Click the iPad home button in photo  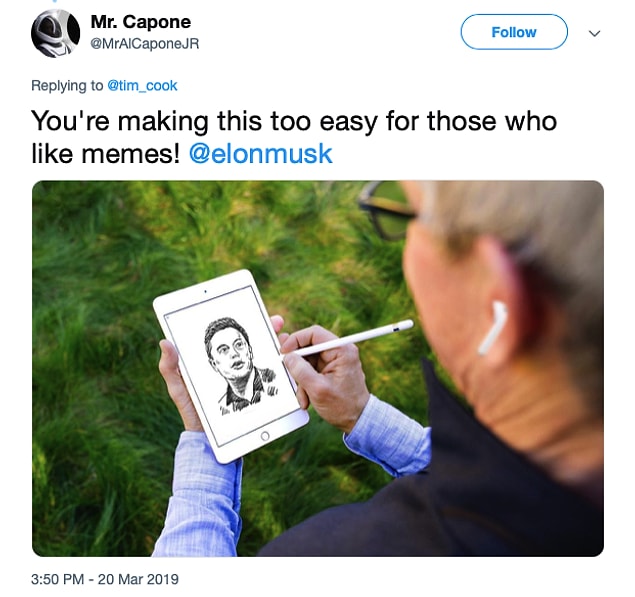[265, 436]
